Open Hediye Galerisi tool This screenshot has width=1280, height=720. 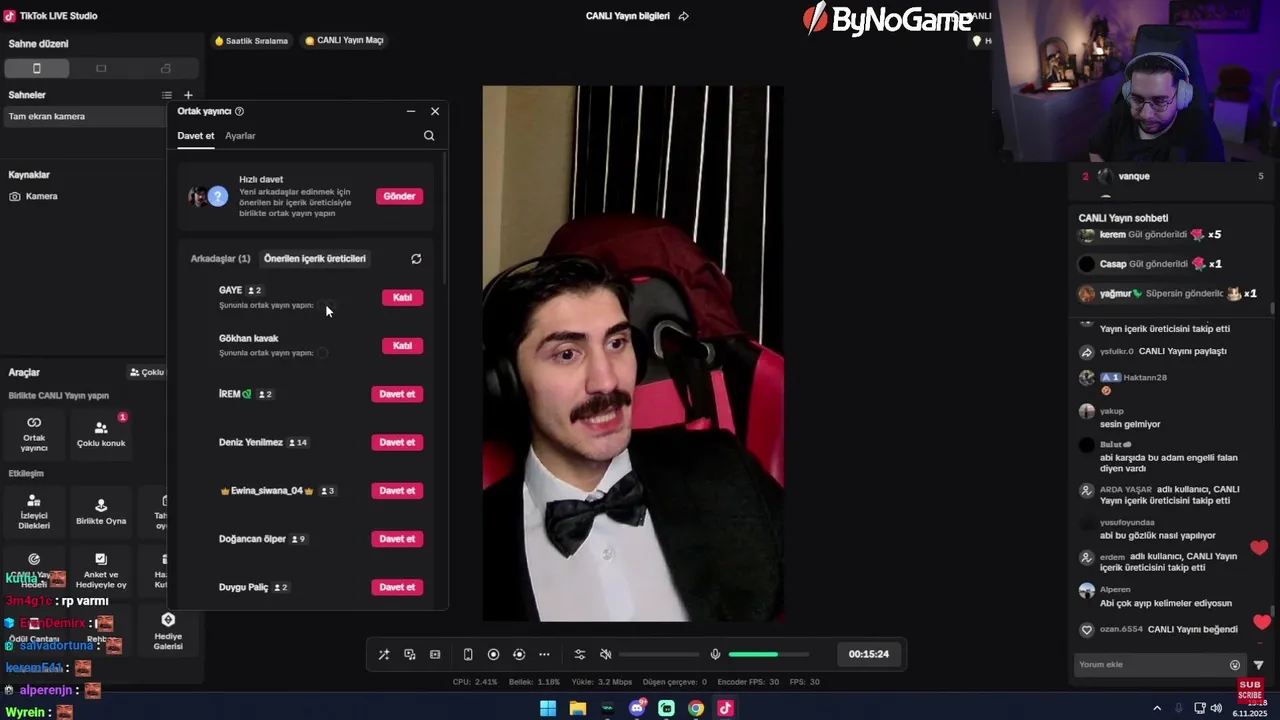168,632
